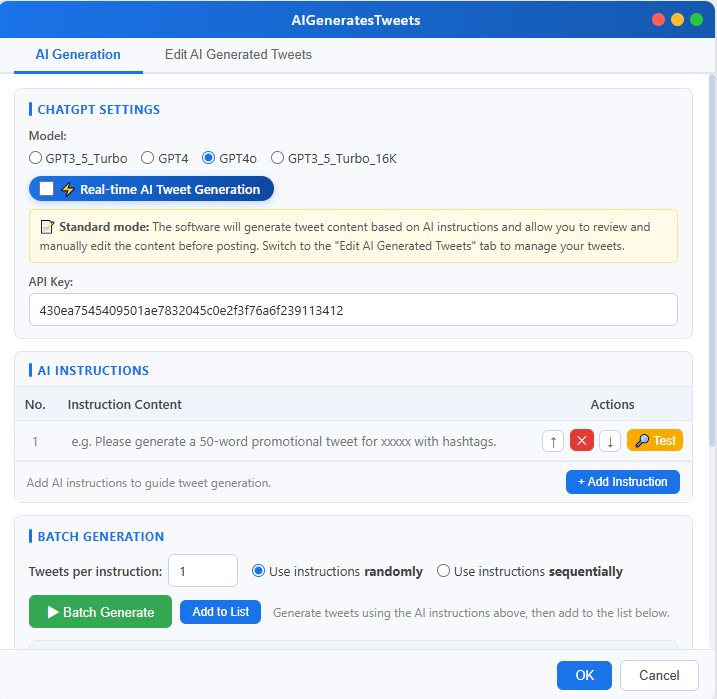This screenshot has width=717, height=699.
Task: Choose the GPT3_5_Turbo_16K model
Action: [x=278, y=158]
